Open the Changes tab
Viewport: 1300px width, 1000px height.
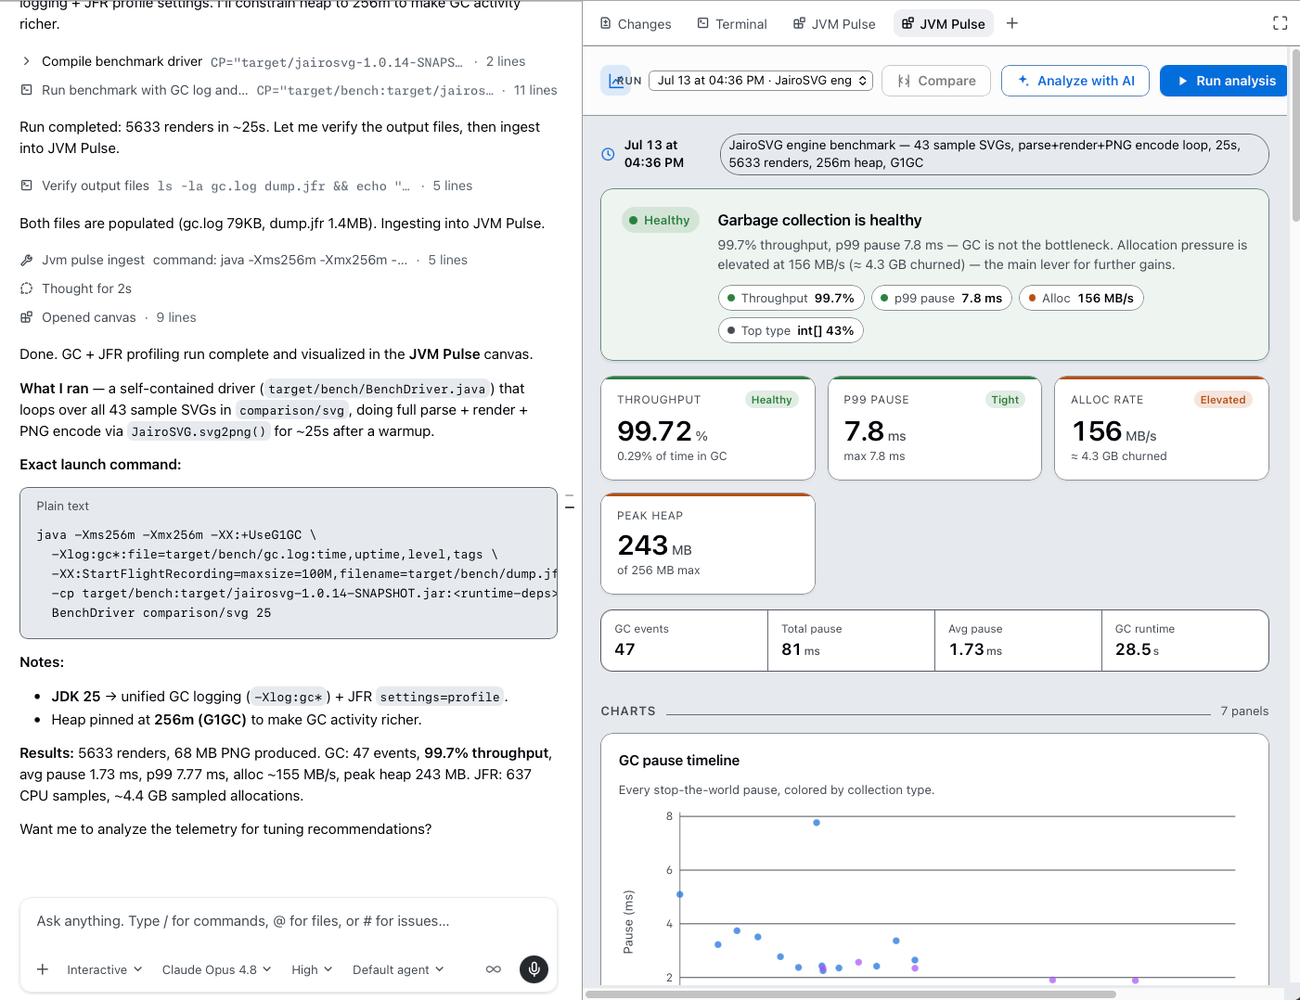pyautogui.click(x=635, y=24)
